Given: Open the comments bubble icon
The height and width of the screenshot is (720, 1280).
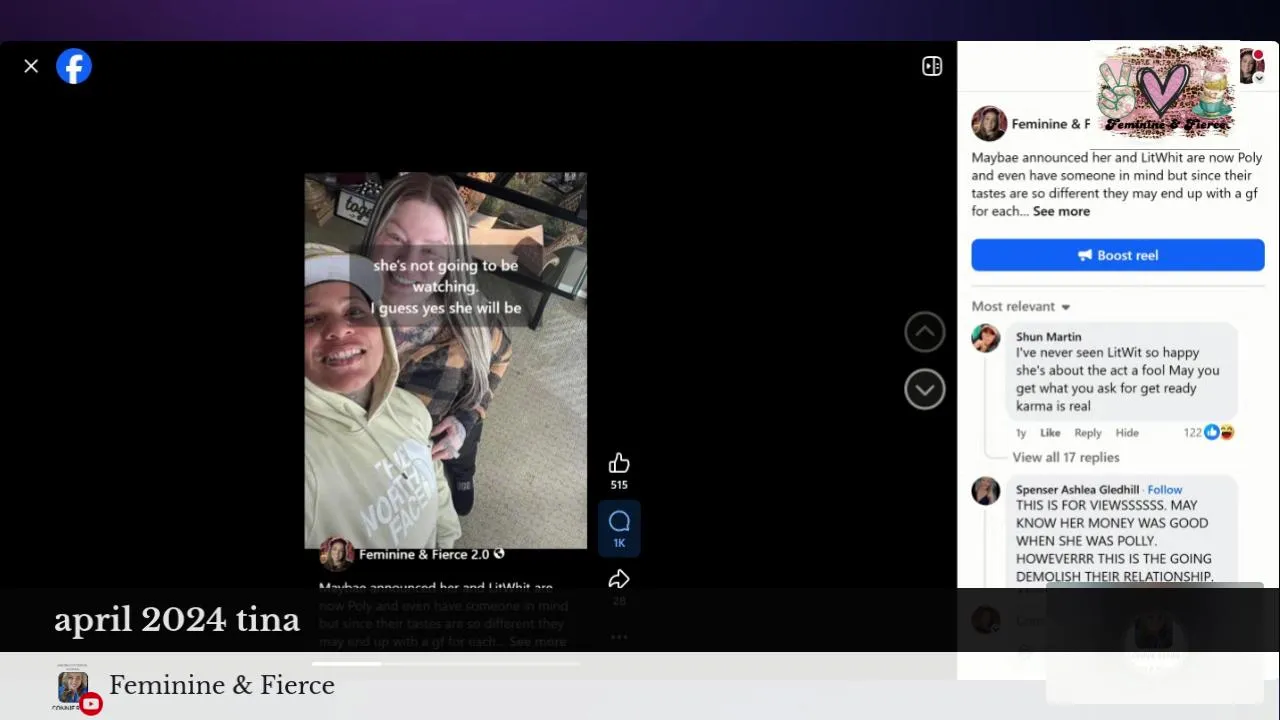Looking at the screenshot, I should [x=619, y=521].
